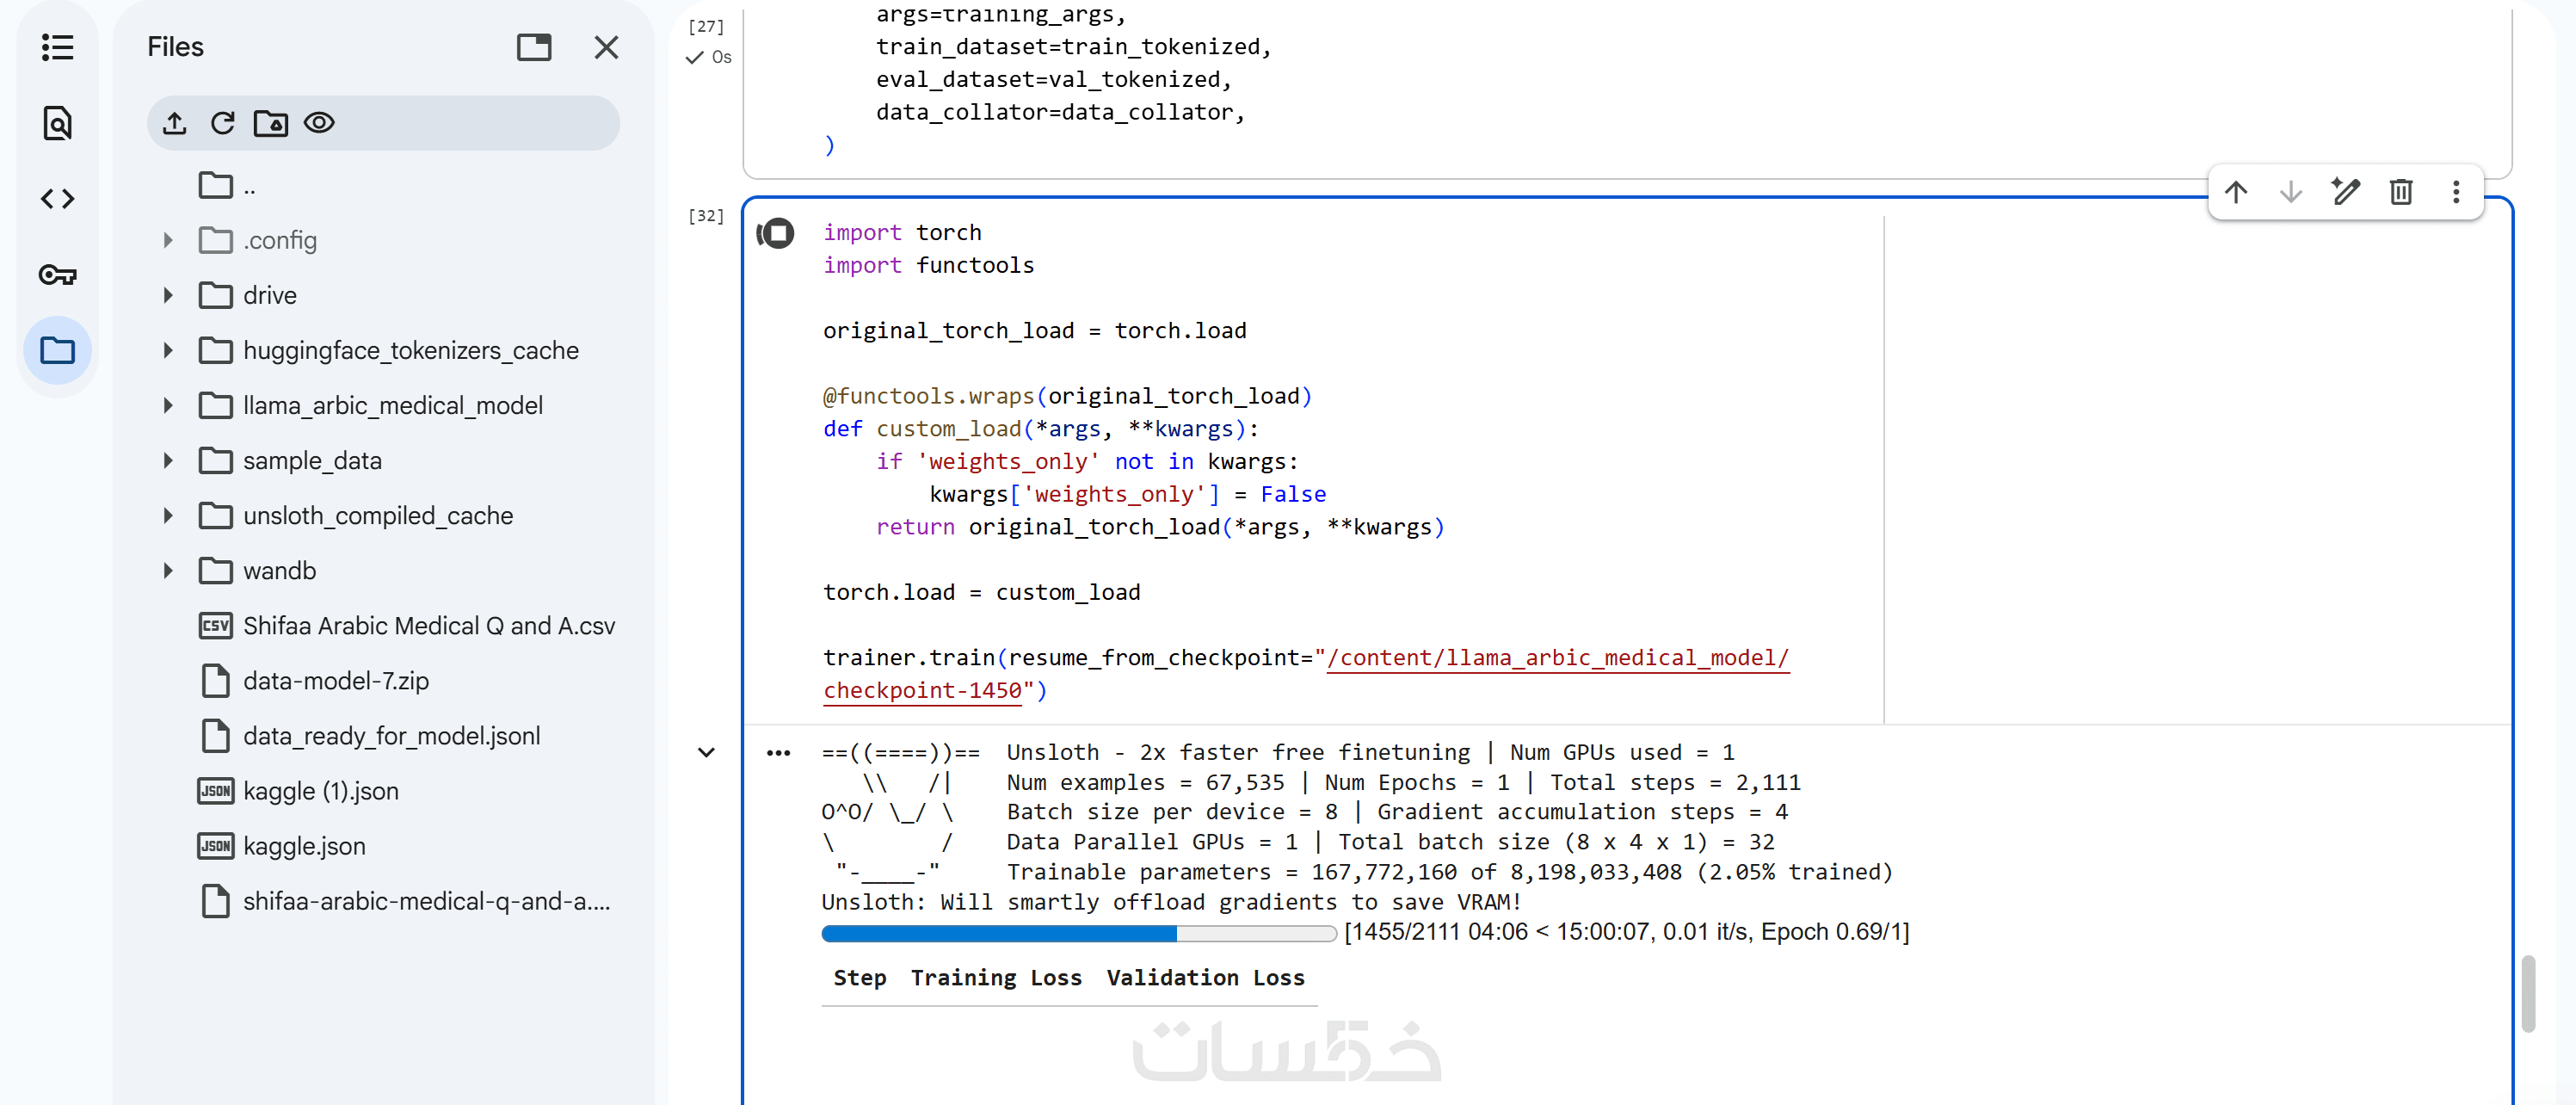The height and width of the screenshot is (1105, 2576).
Task: Open the secrets key icon in sidebar
Action: pos(57,275)
